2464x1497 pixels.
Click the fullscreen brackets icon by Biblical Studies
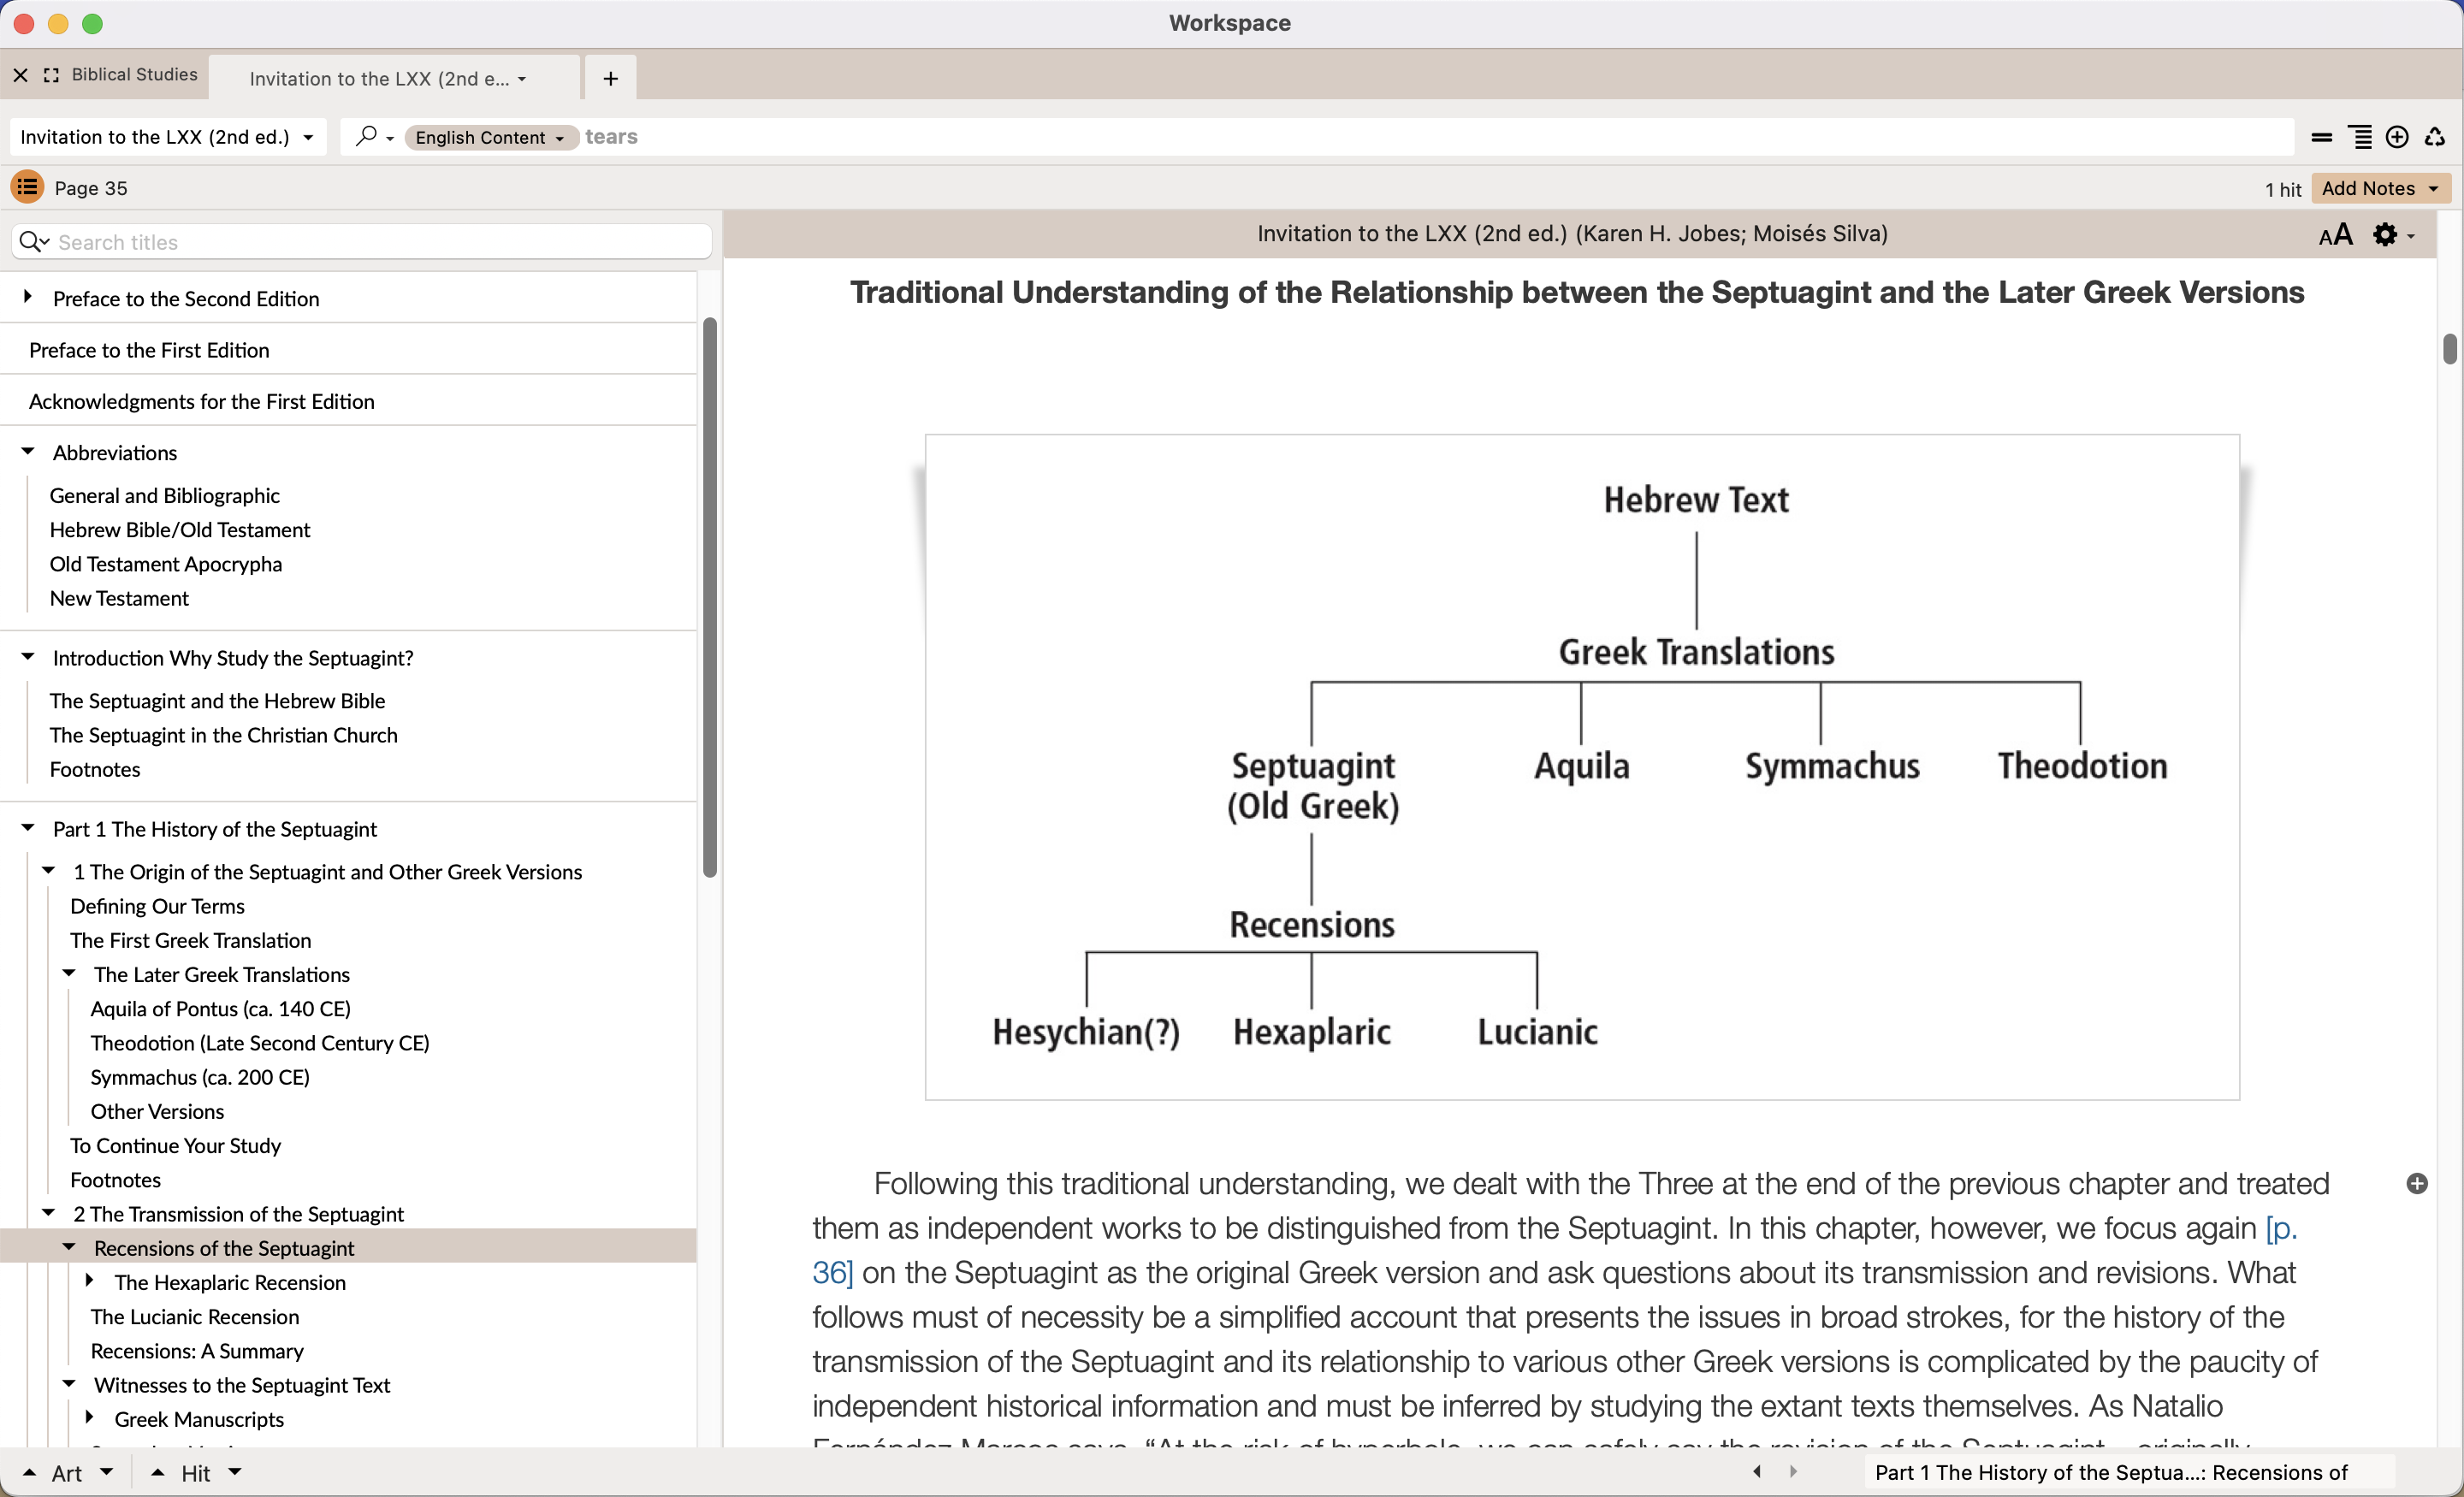[51, 75]
